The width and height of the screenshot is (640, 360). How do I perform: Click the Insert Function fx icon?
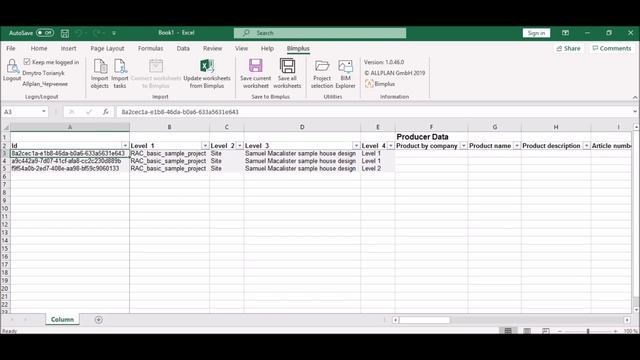pos(105,112)
